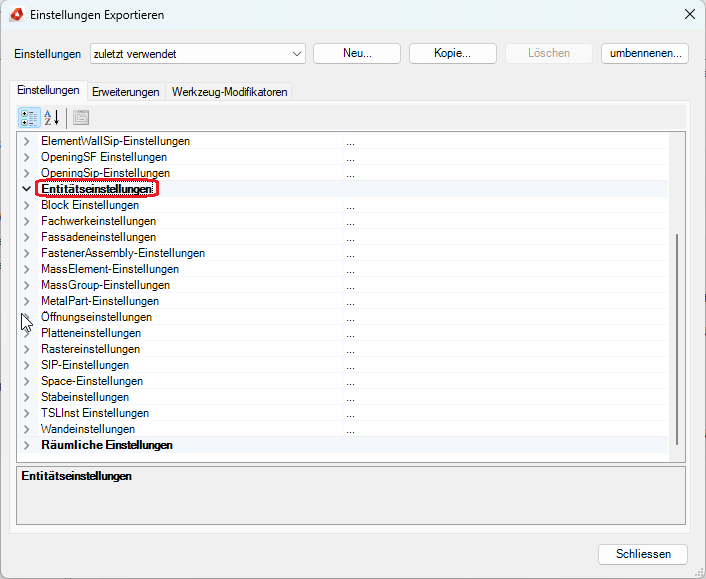Click the property grid vertical scrollbar thumb
The image size is (706, 579).
click(677, 339)
